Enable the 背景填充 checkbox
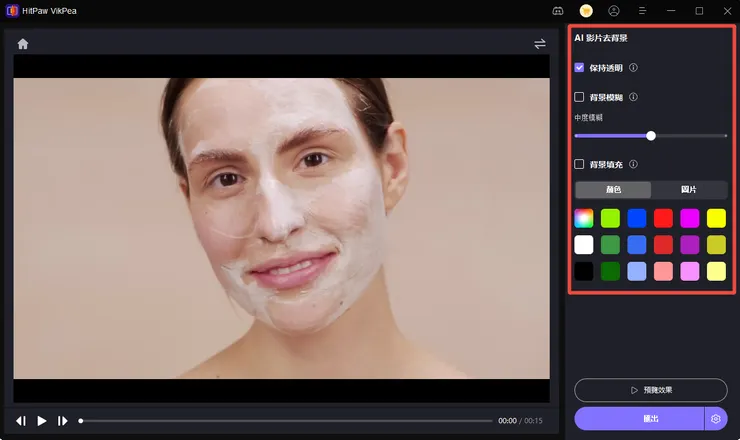This screenshot has height=440, width=740. 579,164
